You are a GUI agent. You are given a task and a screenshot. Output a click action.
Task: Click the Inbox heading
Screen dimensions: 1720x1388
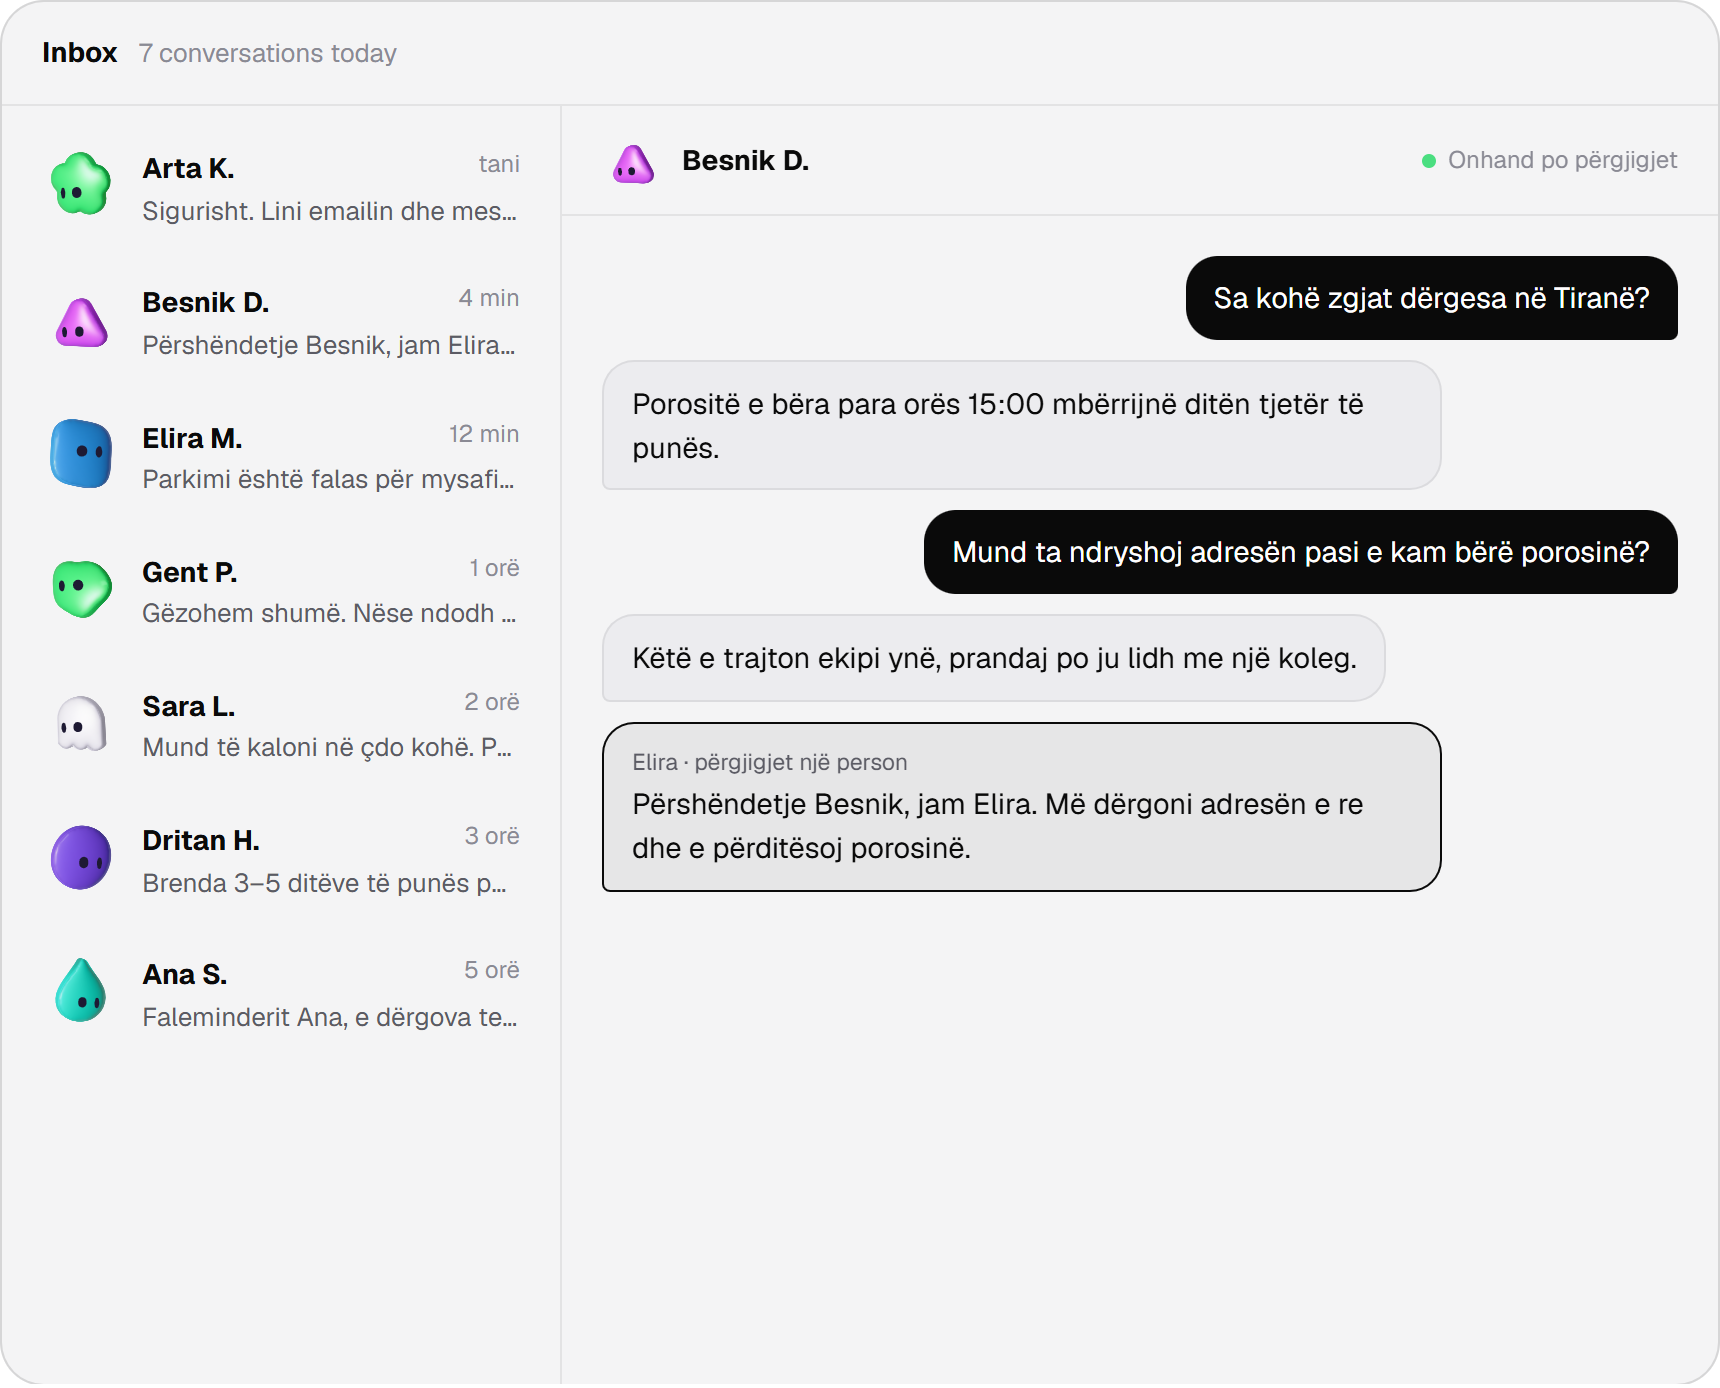point(80,52)
